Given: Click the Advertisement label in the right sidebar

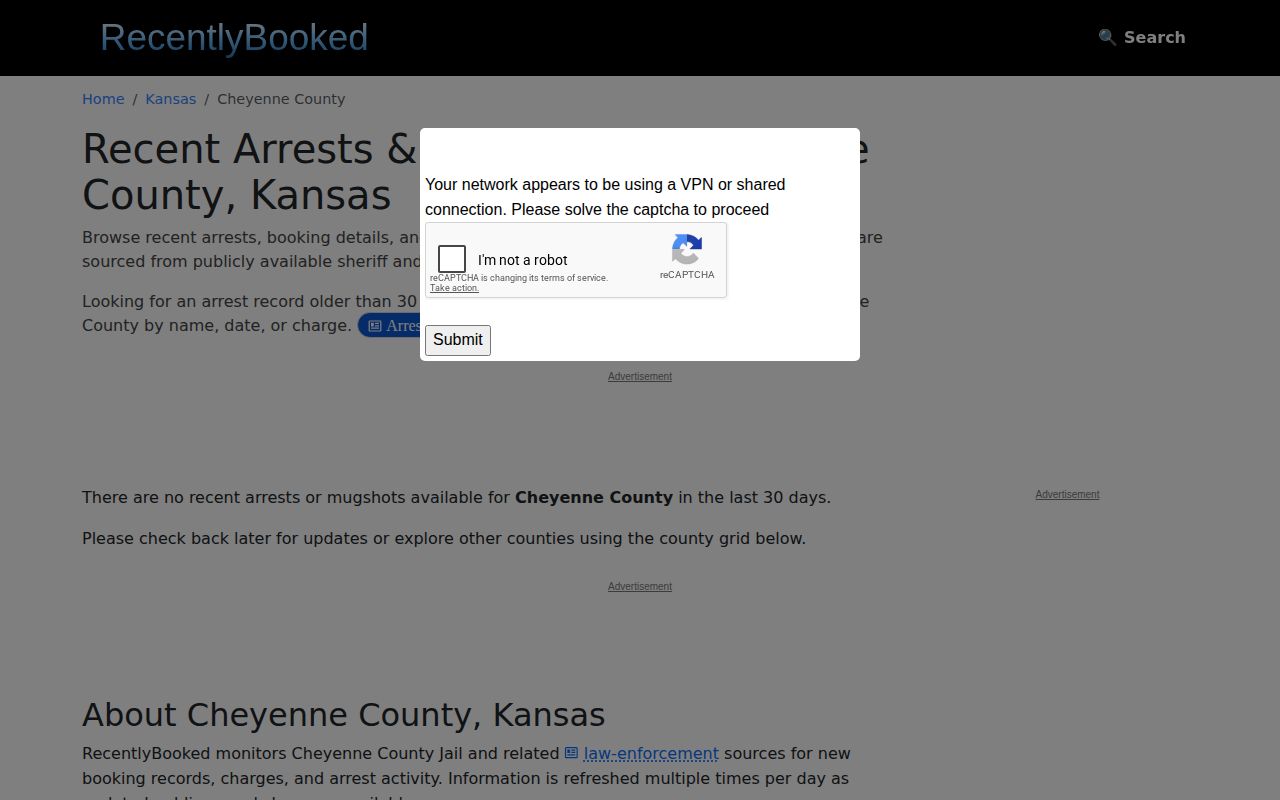Looking at the screenshot, I should pos(1067,495).
